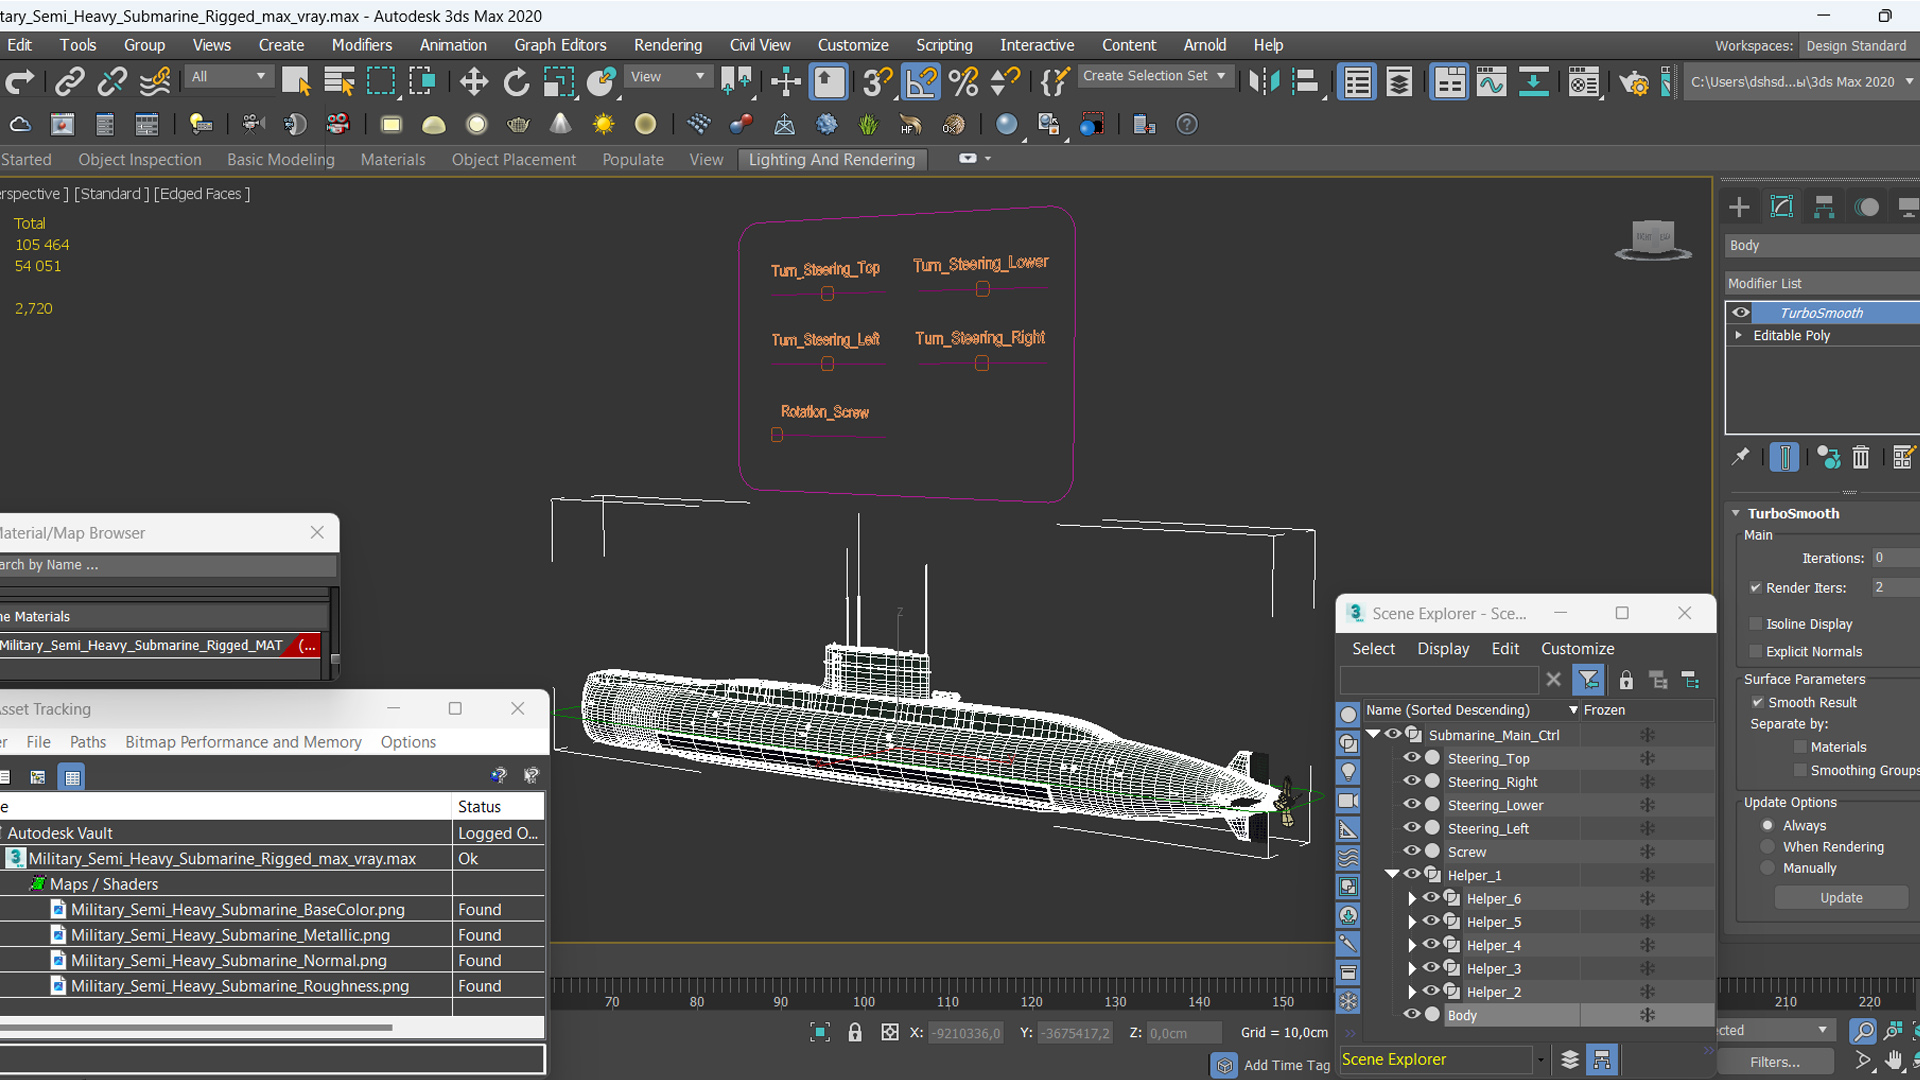The height and width of the screenshot is (1080, 1920).
Task: Click the Select and Link chain icon
Action: pos(69,82)
